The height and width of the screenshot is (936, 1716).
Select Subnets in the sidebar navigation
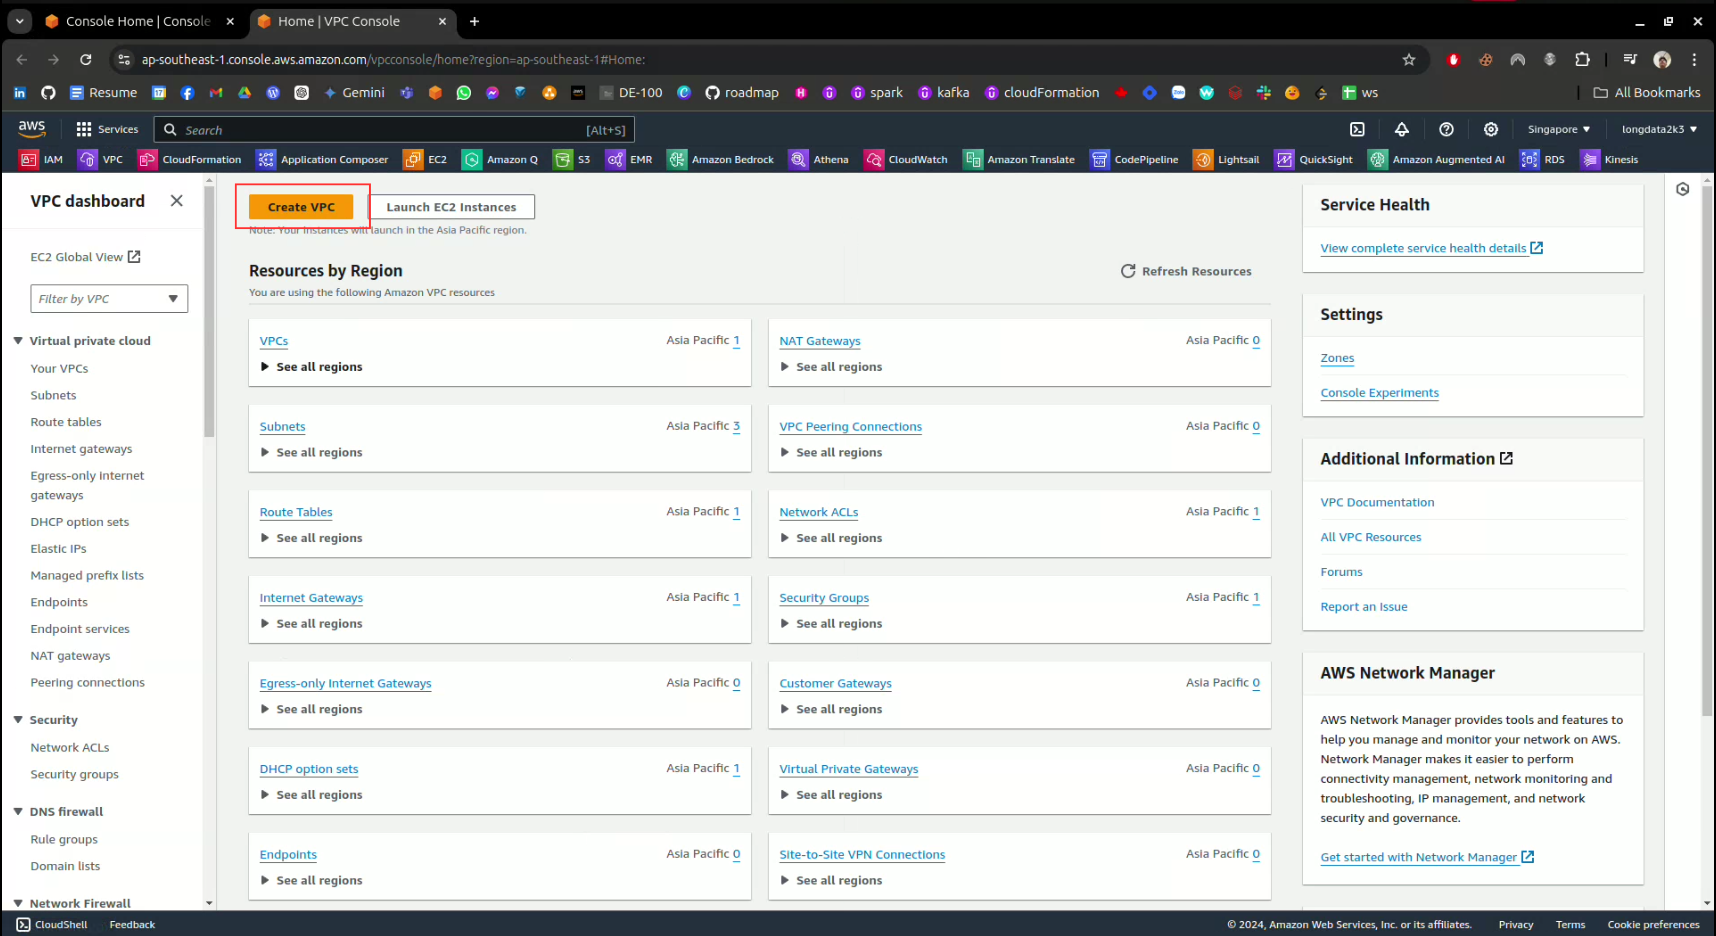coord(53,396)
